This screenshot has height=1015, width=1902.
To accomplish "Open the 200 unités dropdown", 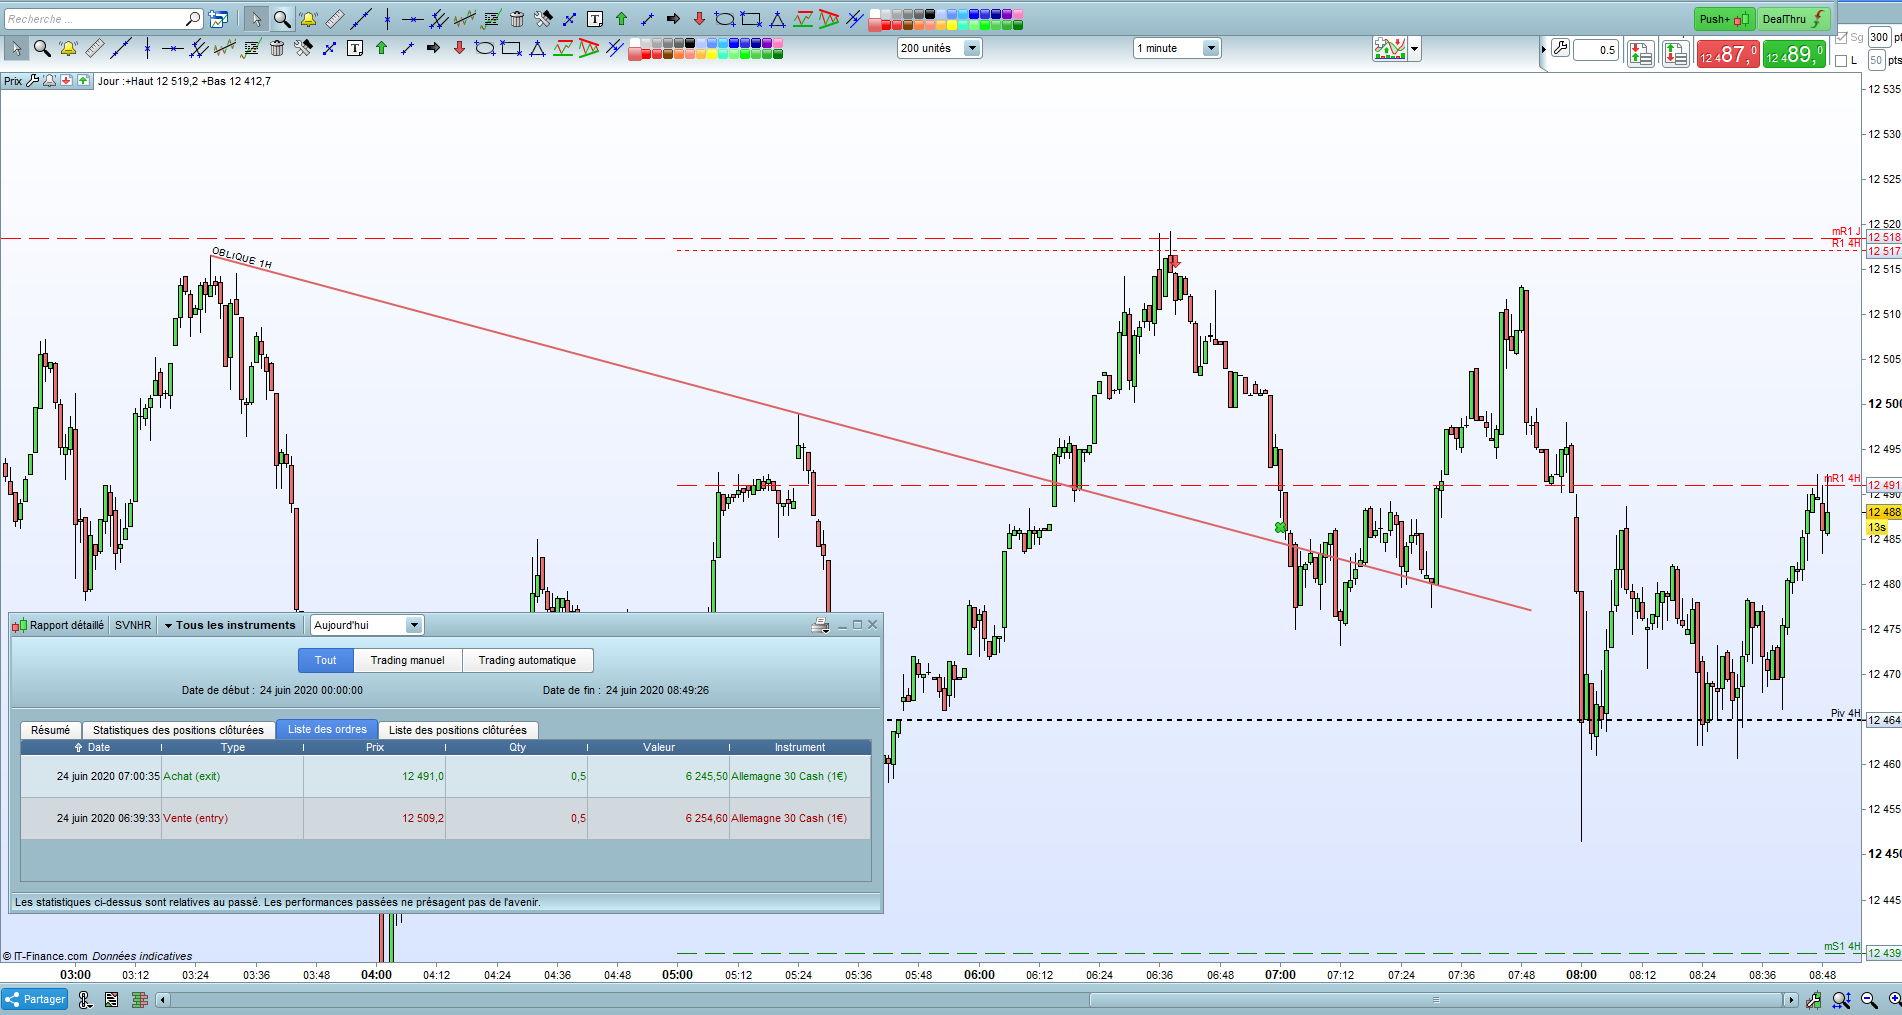I will click(940, 48).
